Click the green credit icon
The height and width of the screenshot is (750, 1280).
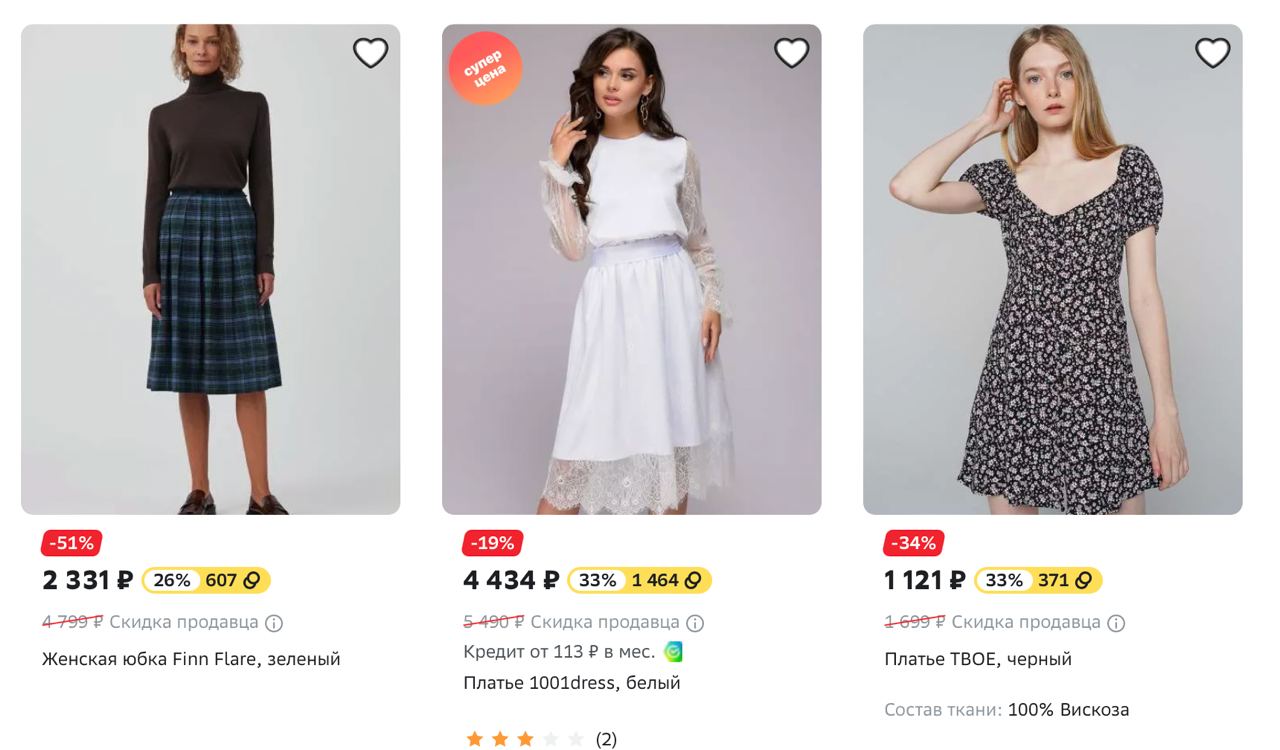click(673, 652)
